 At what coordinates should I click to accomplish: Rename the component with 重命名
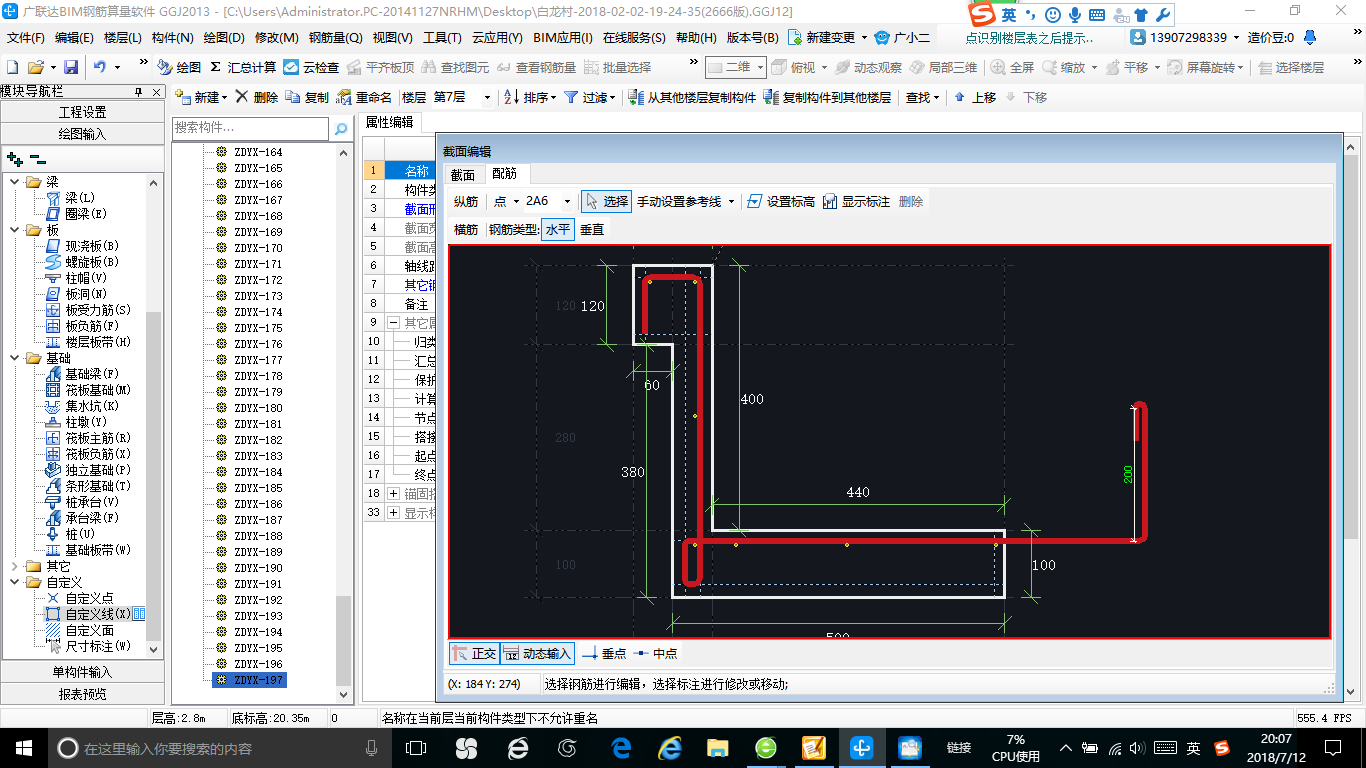tap(365, 97)
